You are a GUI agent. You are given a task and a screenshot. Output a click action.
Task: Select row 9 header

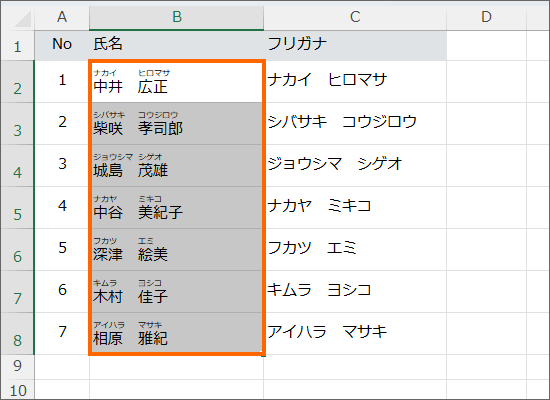point(18,367)
